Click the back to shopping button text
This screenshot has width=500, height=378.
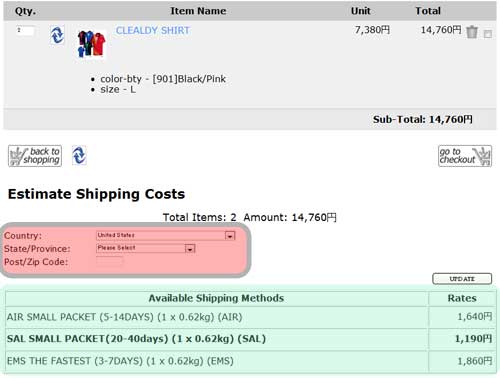(x=42, y=156)
